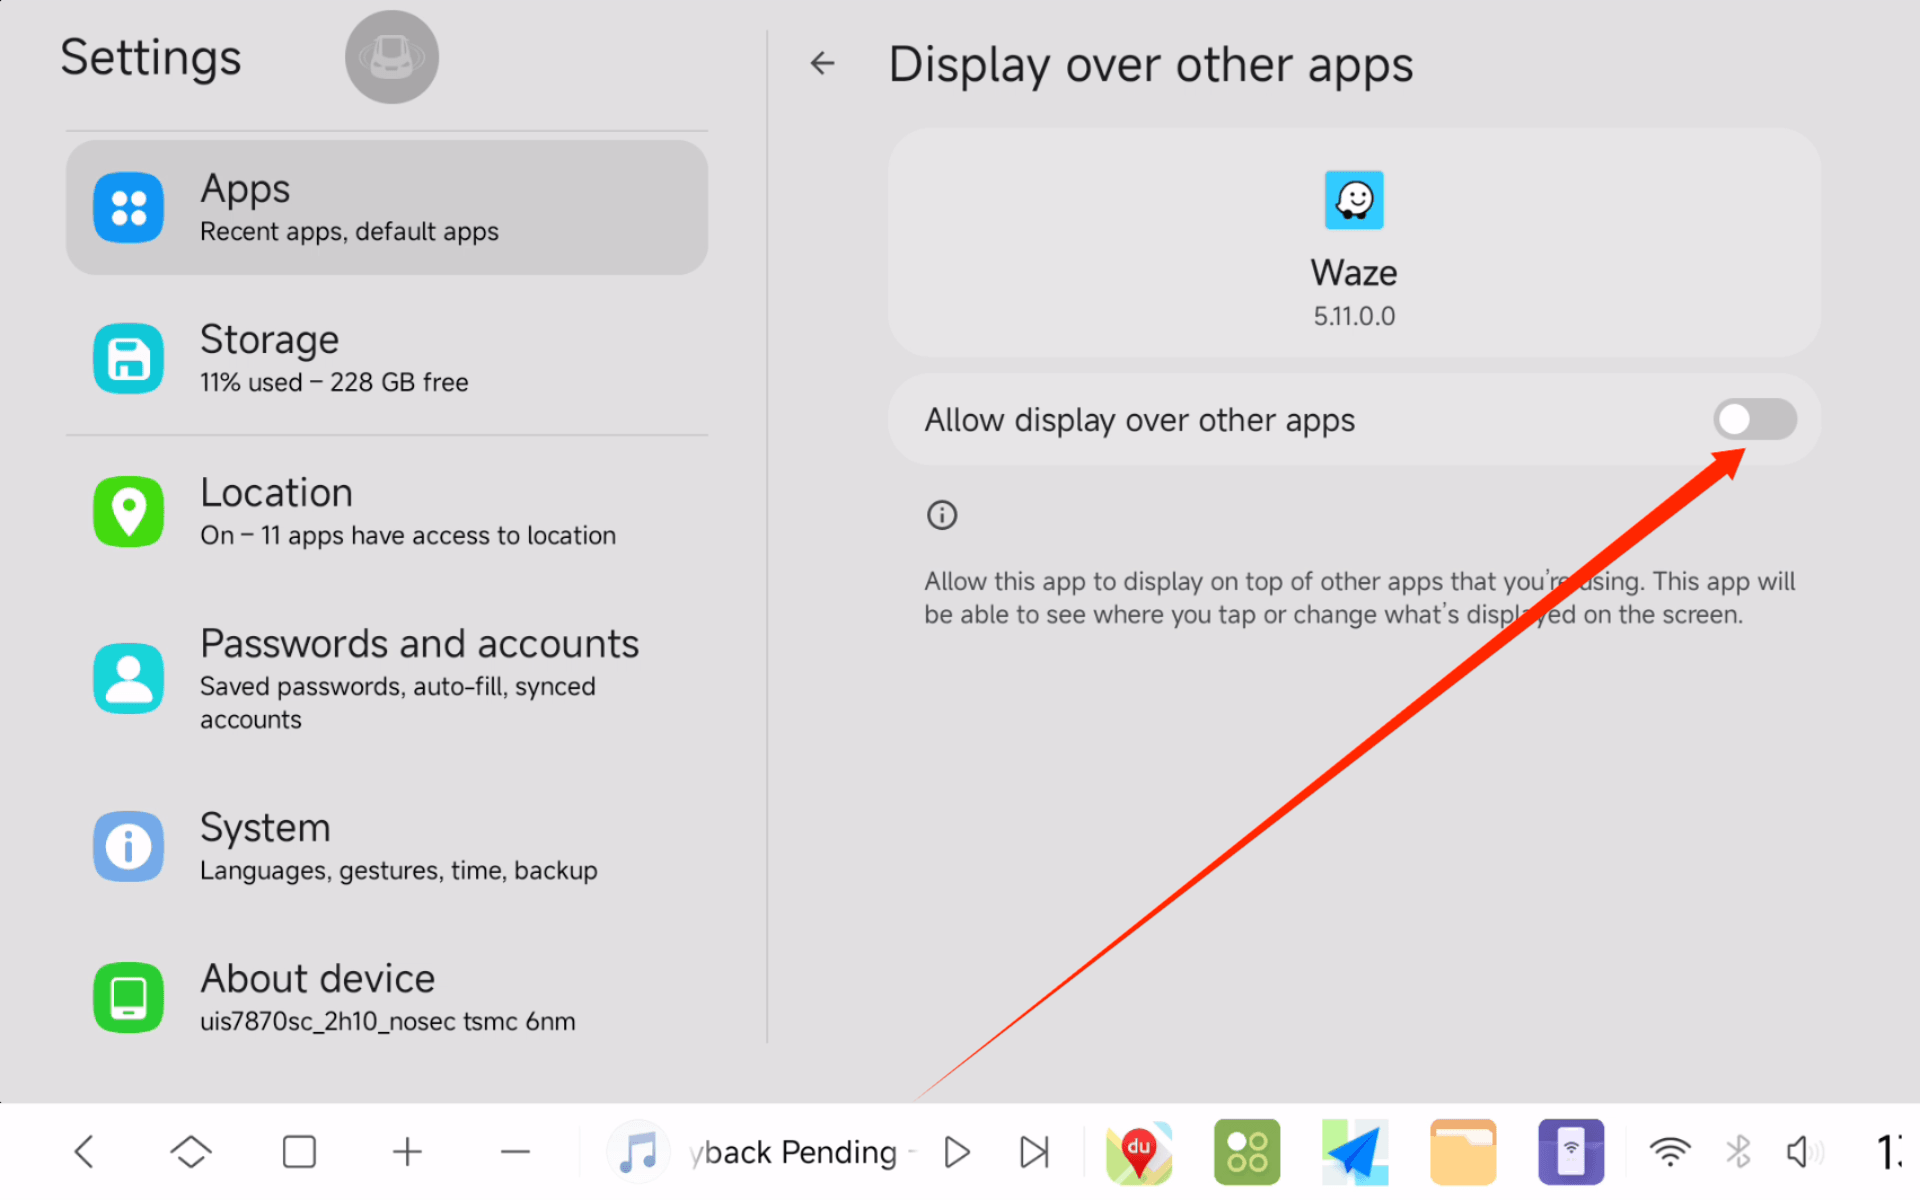The image size is (1920, 1200).
Task: Tap the music note icon in bottom bar
Action: [638, 1152]
